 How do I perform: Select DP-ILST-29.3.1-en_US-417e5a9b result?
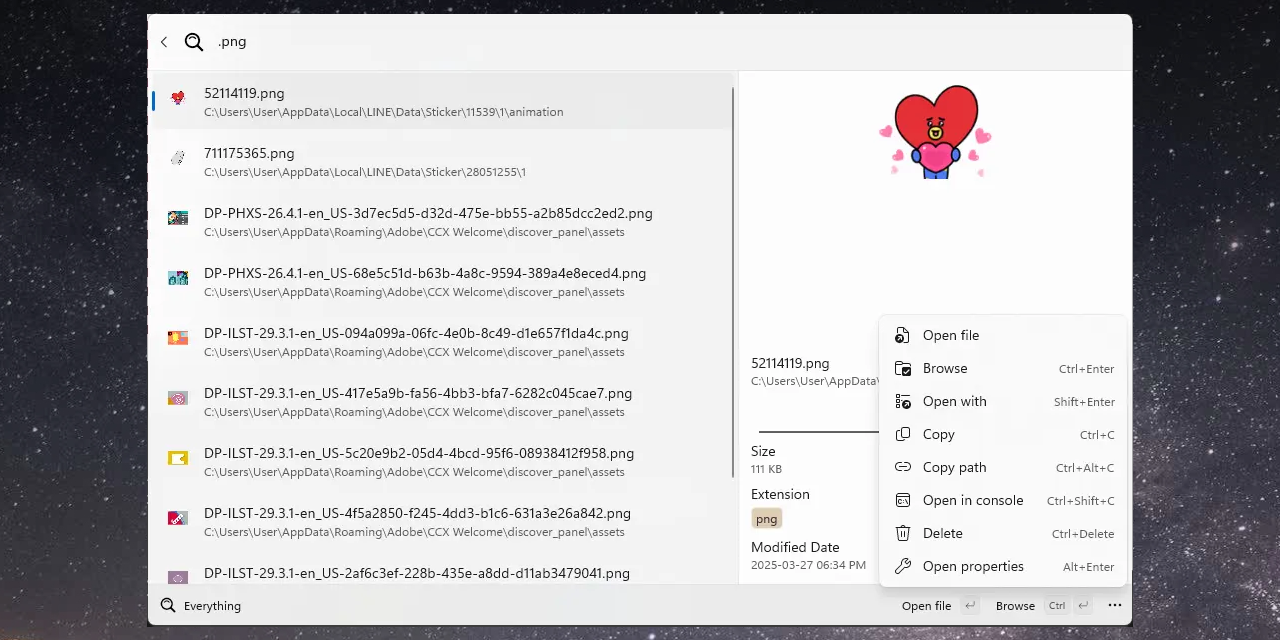(441, 401)
